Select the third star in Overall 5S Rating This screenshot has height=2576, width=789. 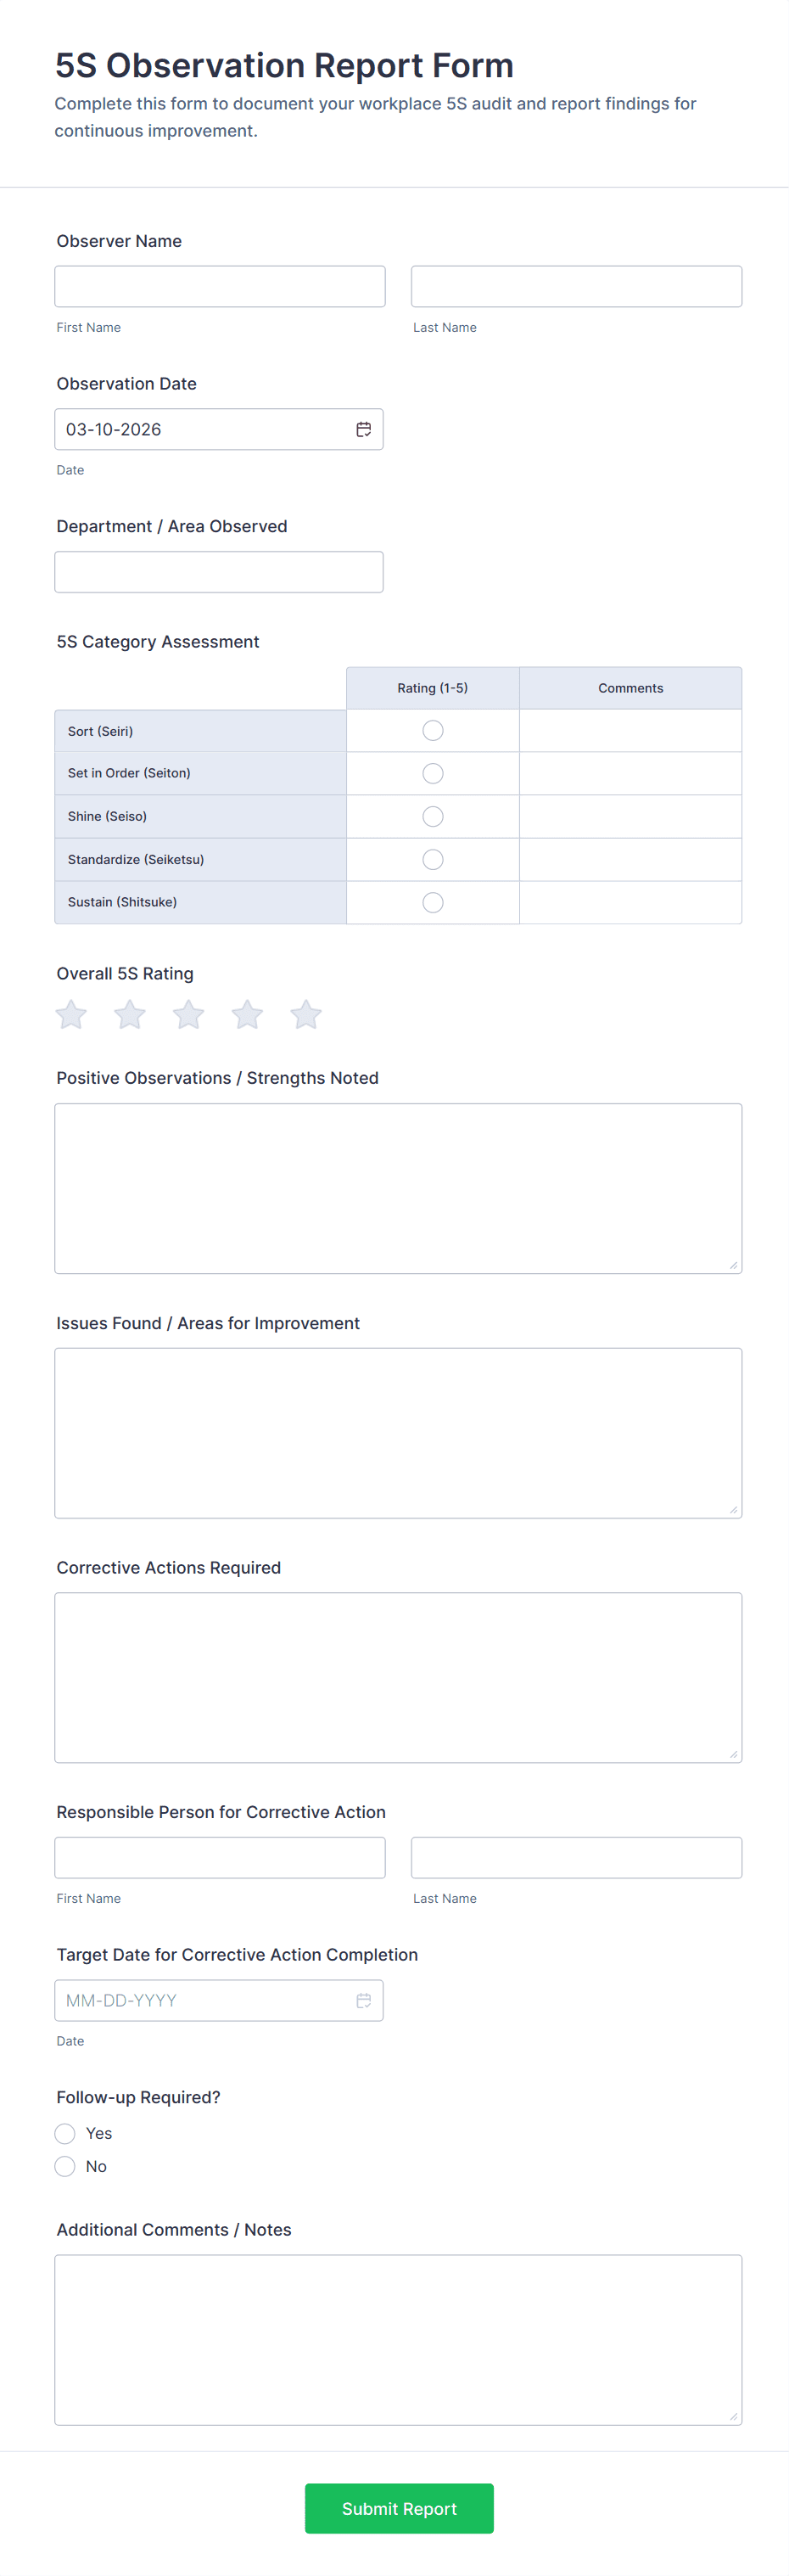click(x=189, y=1015)
